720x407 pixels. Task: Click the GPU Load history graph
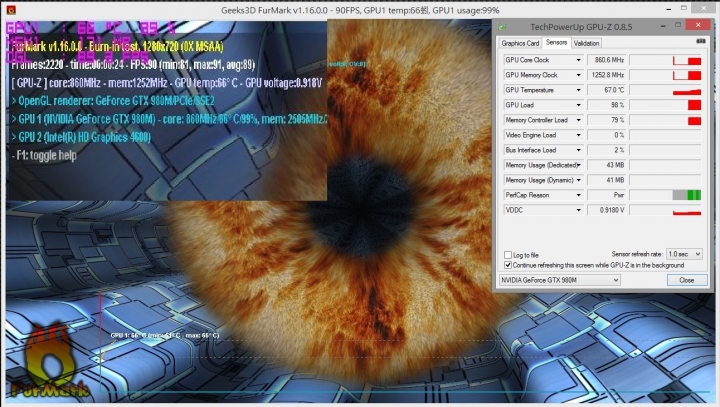[x=665, y=105]
